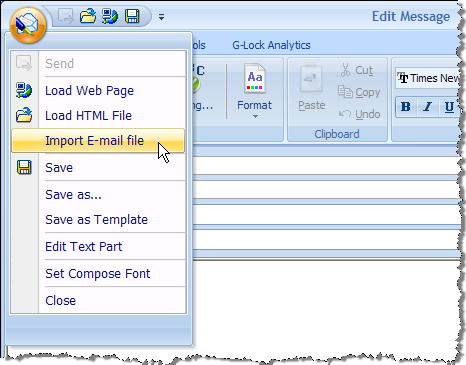Switch to the G-Lock Analytics tab
Viewport: 466px width, 365px height.
(271, 45)
